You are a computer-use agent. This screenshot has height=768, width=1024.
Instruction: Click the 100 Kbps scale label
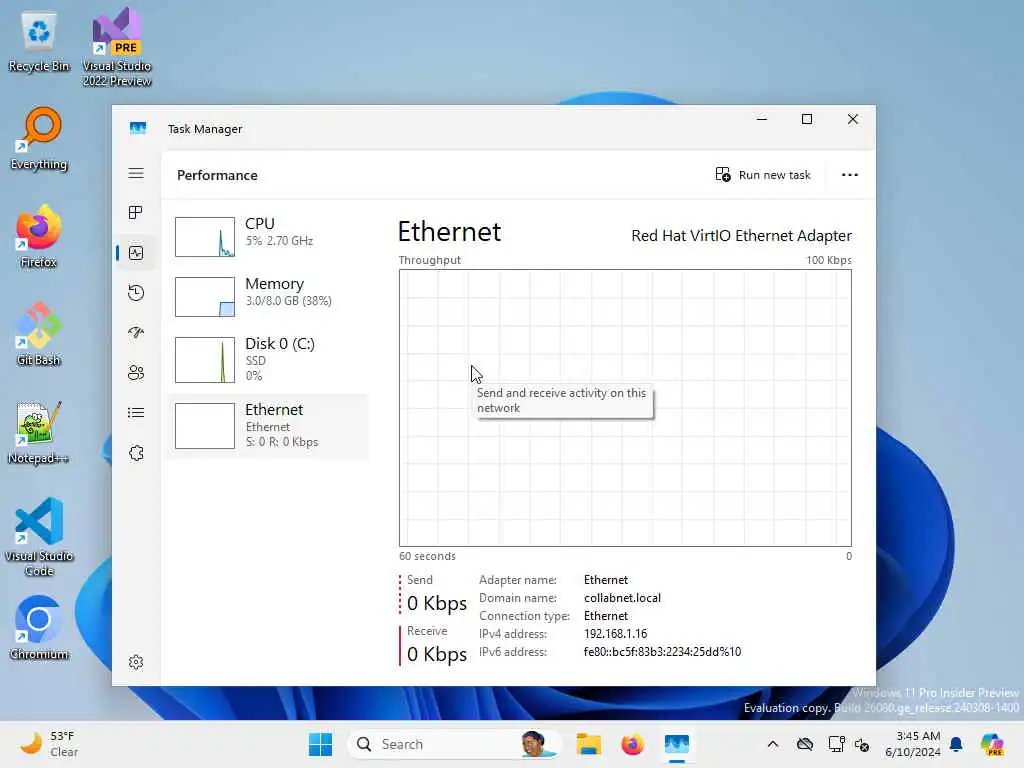pyautogui.click(x=829, y=260)
